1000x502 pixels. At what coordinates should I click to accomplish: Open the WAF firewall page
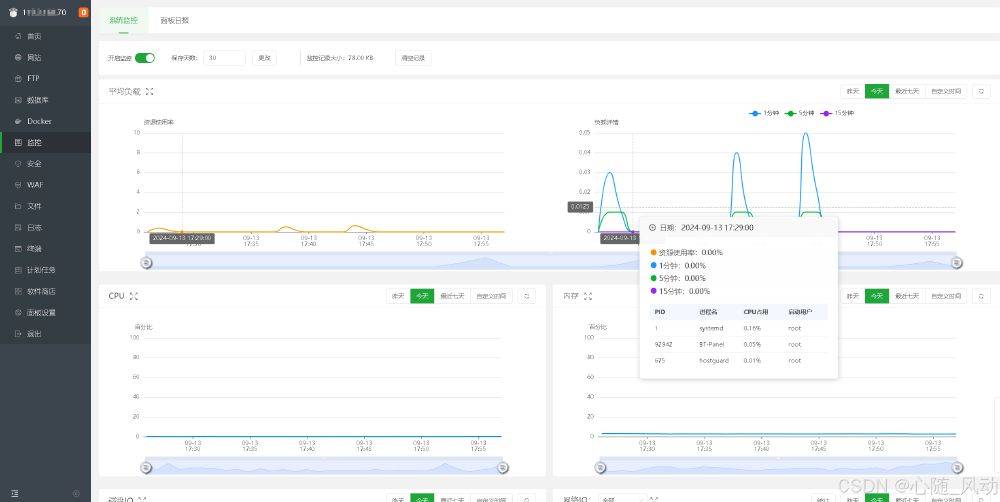[34, 185]
